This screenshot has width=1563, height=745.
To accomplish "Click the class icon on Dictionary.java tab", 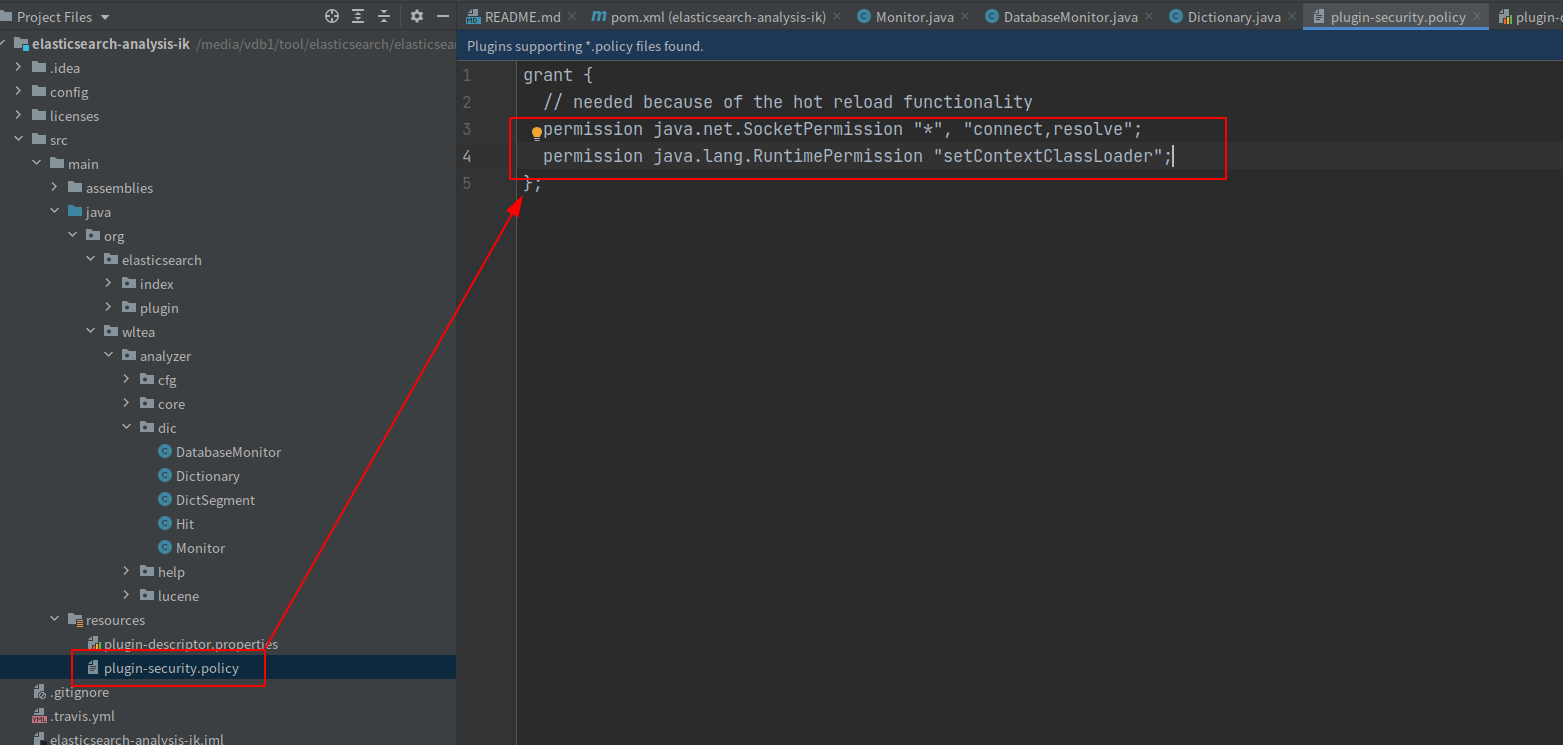I will (x=1176, y=17).
